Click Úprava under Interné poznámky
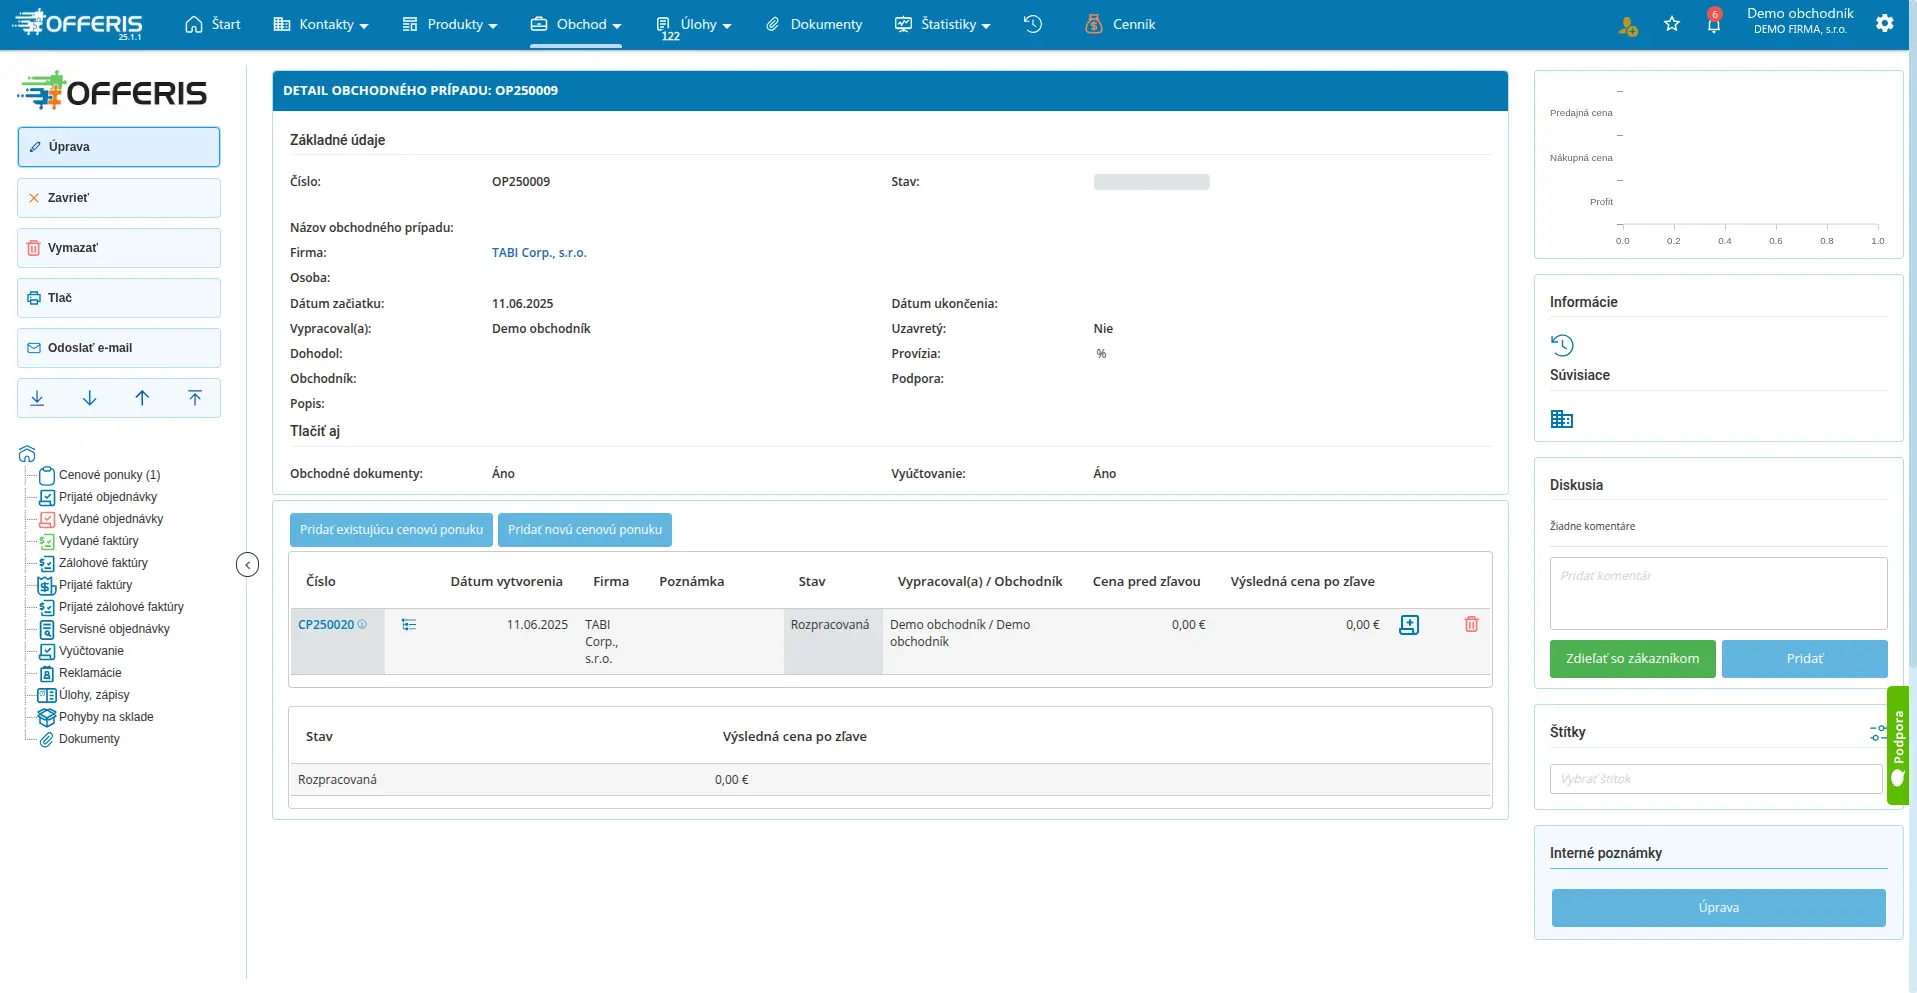Viewport: 1917px width, 993px height. pyautogui.click(x=1718, y=908)
